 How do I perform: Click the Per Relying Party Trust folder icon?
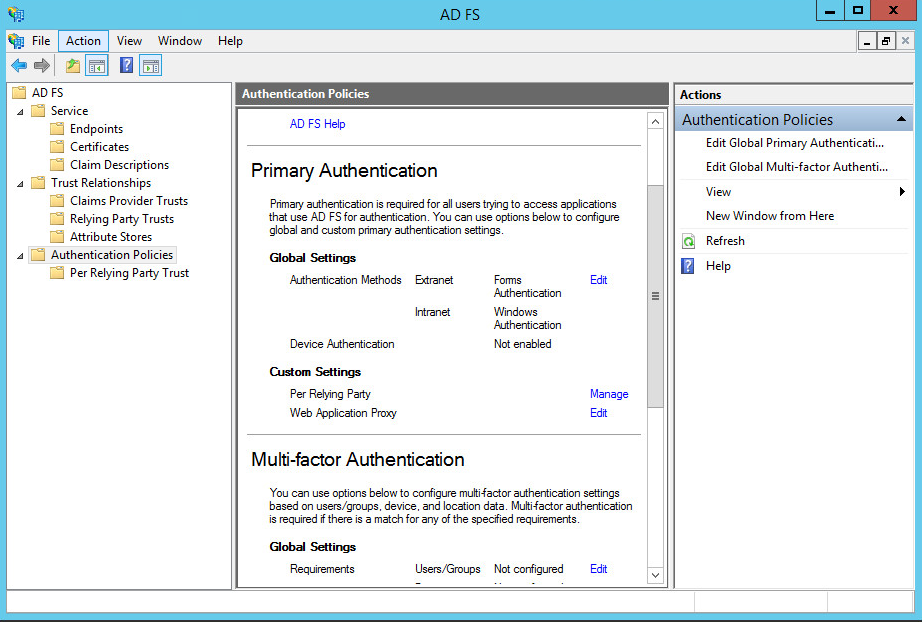pyautogui.click(x=57, y=273)
